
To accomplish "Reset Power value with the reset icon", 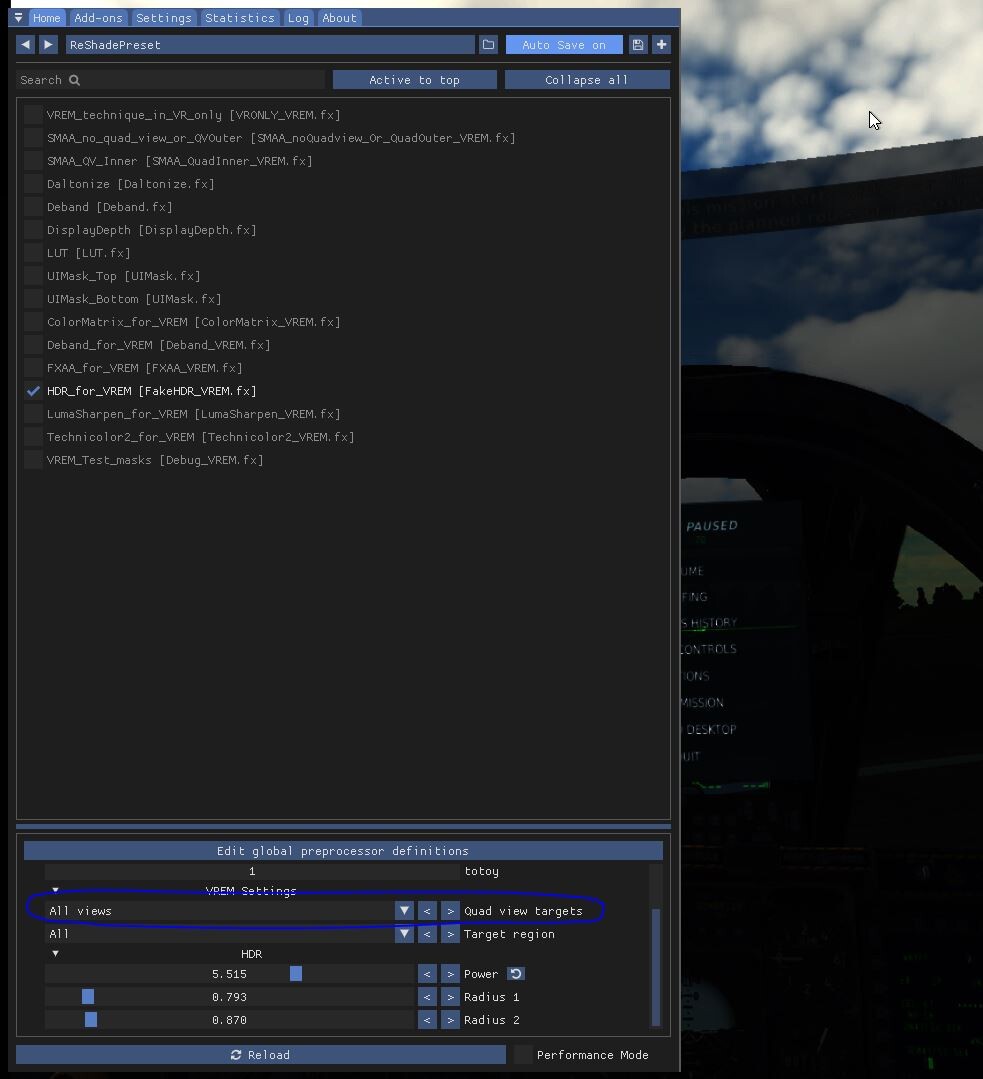I will coord(516,974).
